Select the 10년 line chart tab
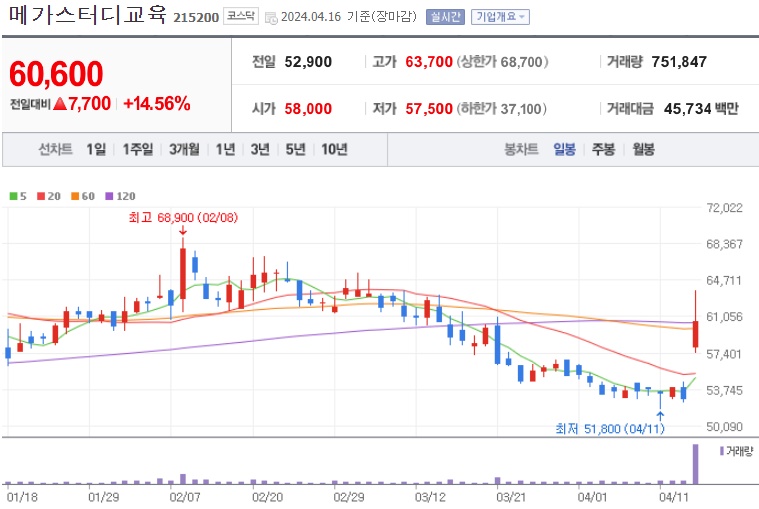The image size is (759, 509). coord(334,150)
